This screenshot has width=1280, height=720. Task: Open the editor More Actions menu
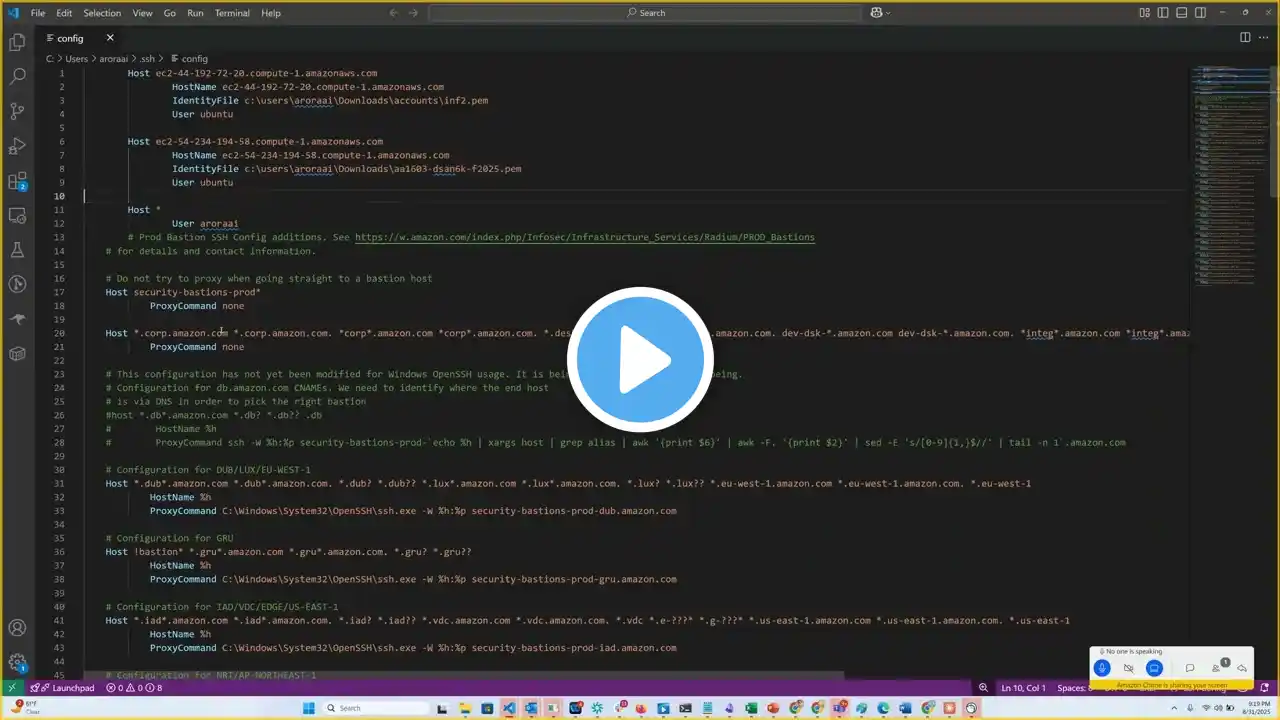click(x=1264, y=37)
